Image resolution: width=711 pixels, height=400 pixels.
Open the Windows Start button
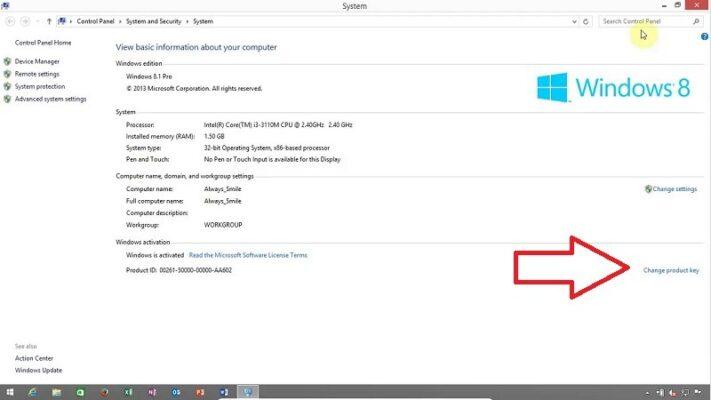(10, 392)
